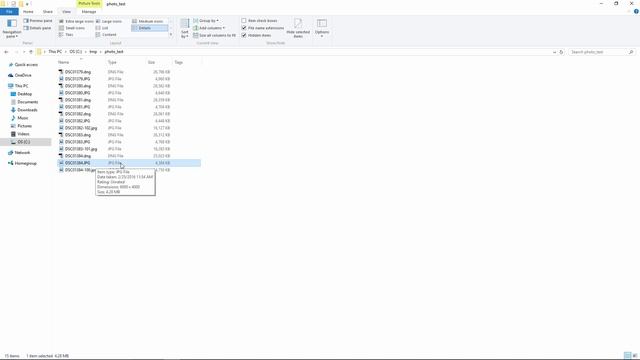Open the Sort by dropdown
The width and height of the screenshot is (640, 360).
click(185, 29)
